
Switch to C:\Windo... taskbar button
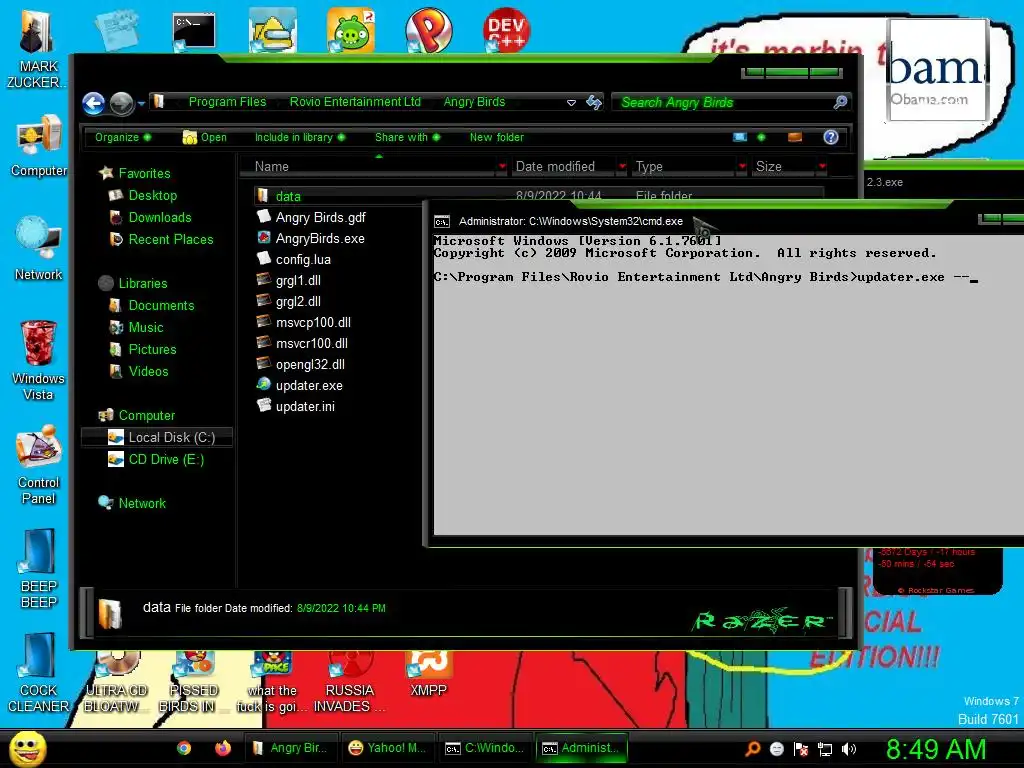(484, 748)
